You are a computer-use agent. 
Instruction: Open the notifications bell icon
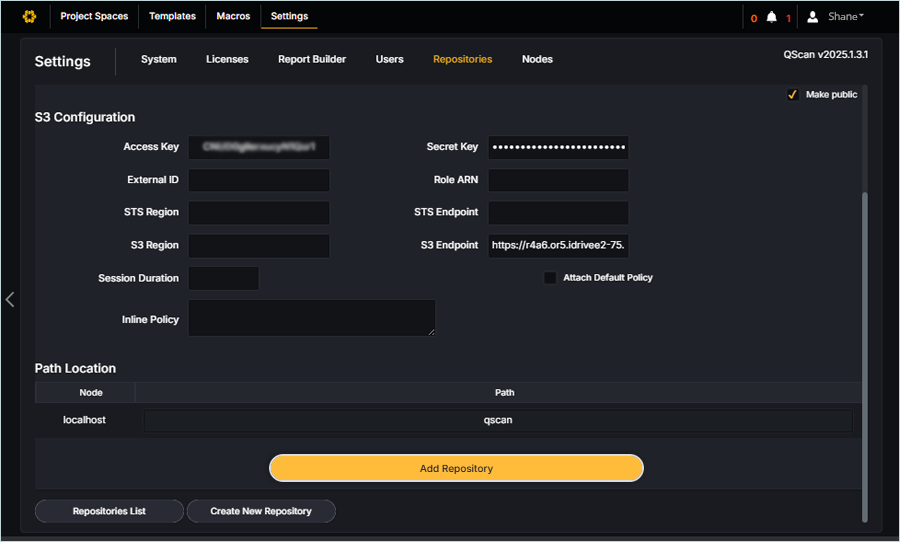pos(771,17)
